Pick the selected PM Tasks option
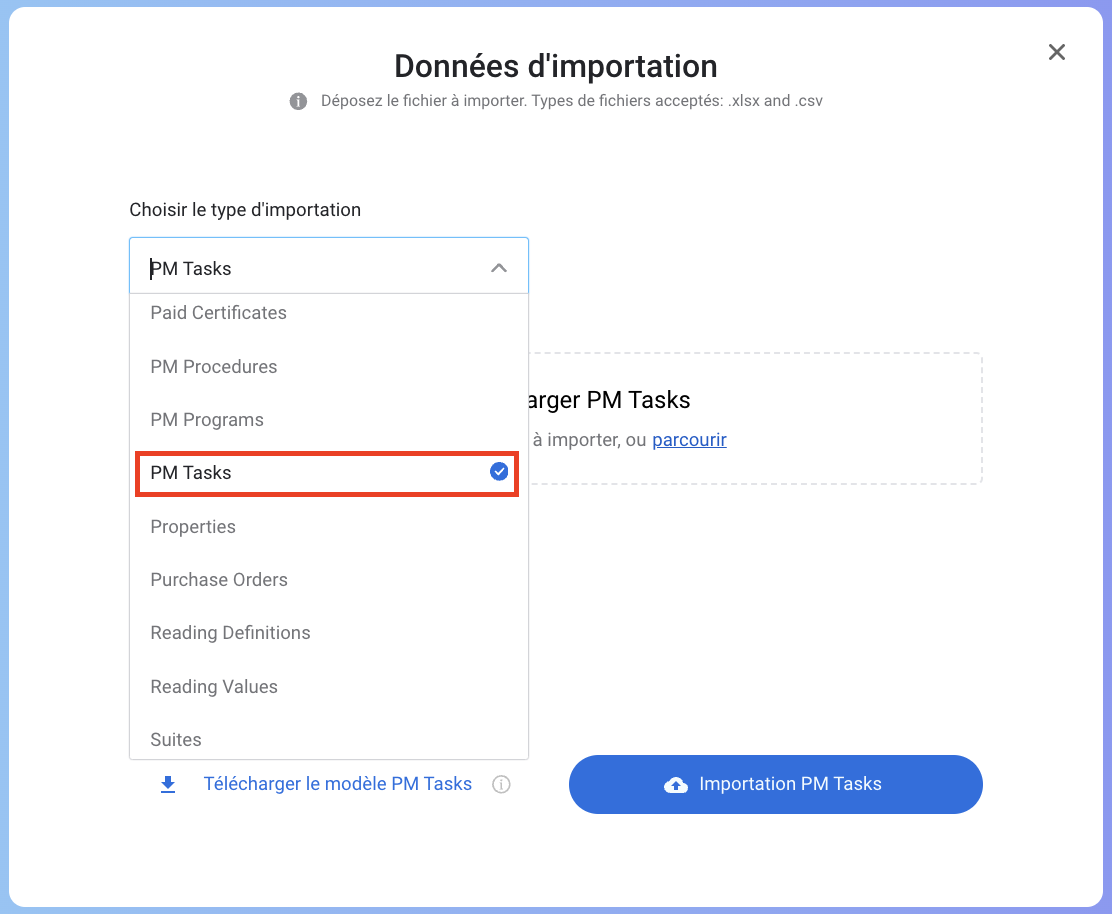Image resolution: width=1112 pixels, height=914 pixels. tap(191, 473)
